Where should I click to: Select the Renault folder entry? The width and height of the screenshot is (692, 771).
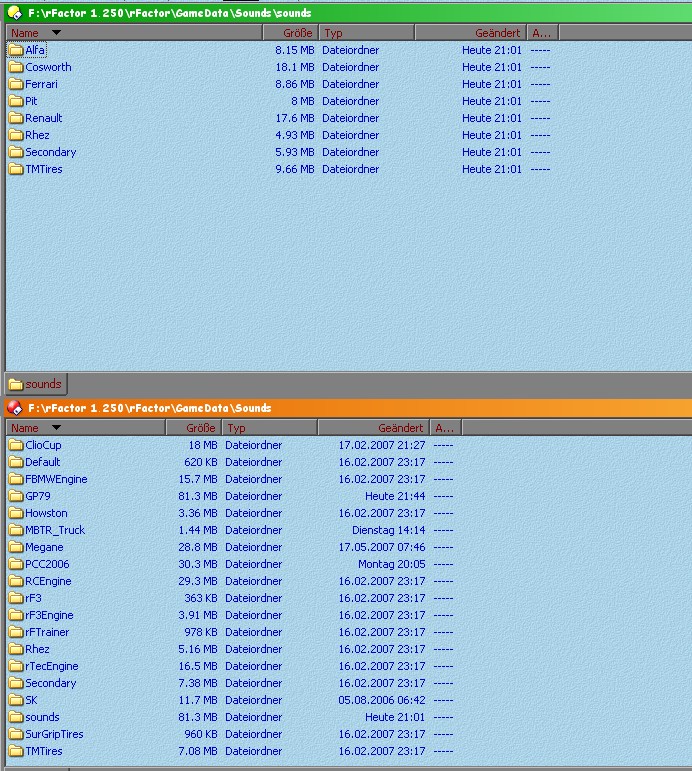tap(43, 118)
